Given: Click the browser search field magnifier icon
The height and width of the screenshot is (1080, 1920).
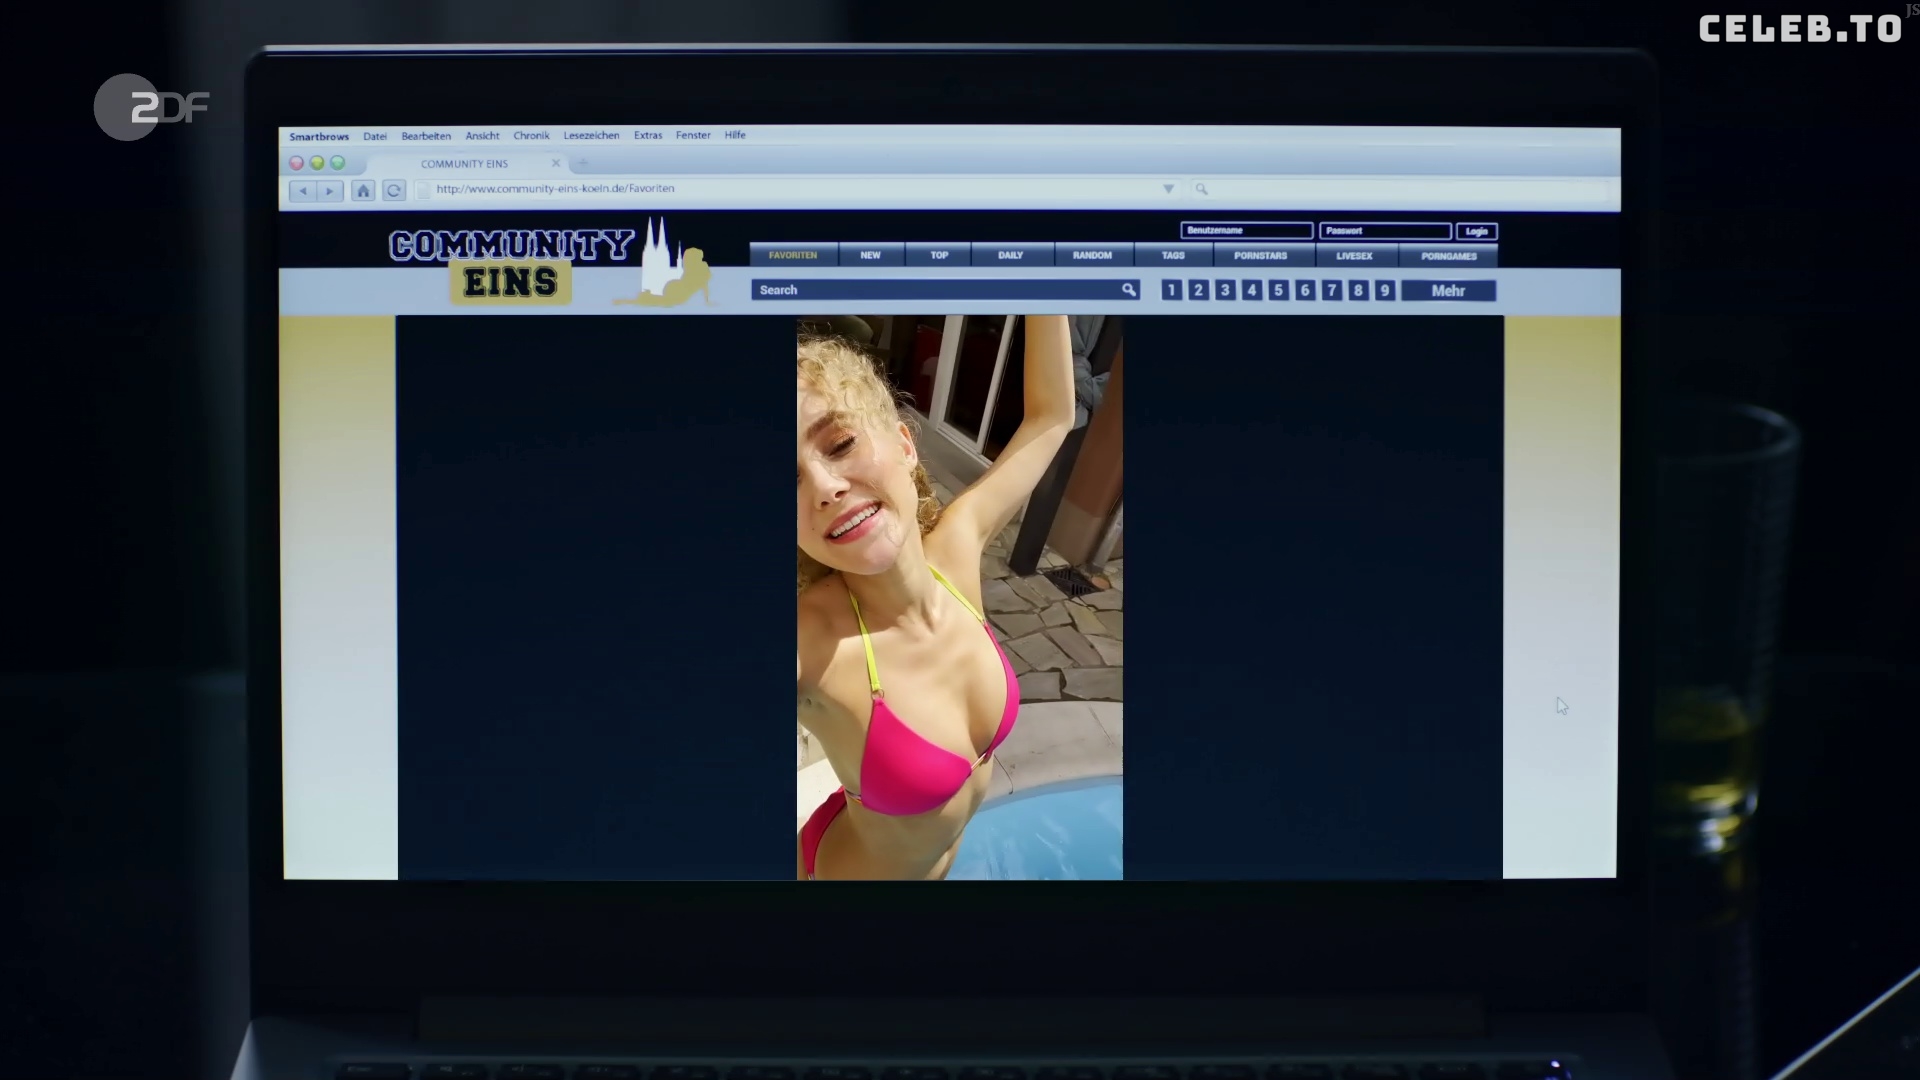Looking at the screenshot, I should pos(1202,189).
